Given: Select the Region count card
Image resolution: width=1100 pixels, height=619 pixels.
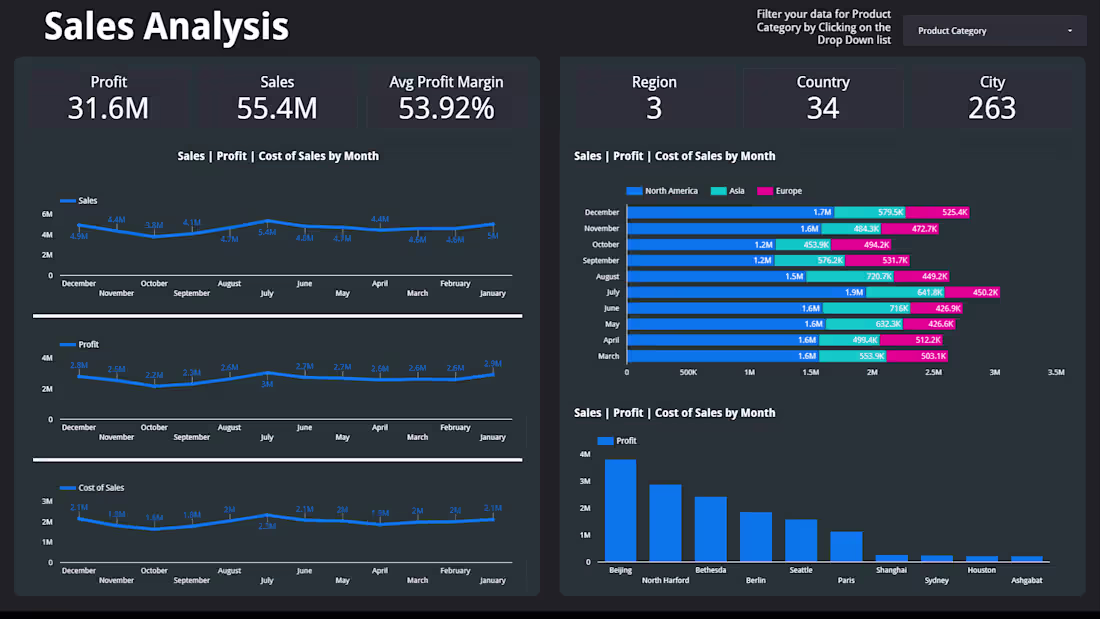Looking at the screenshot, I should click(x=654, y=97).
